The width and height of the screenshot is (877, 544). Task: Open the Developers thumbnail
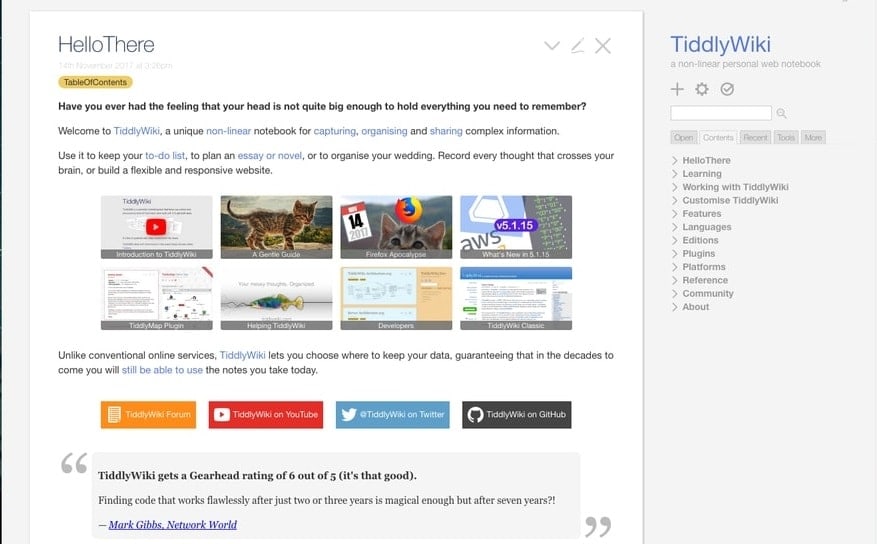(x=396, y=298)
